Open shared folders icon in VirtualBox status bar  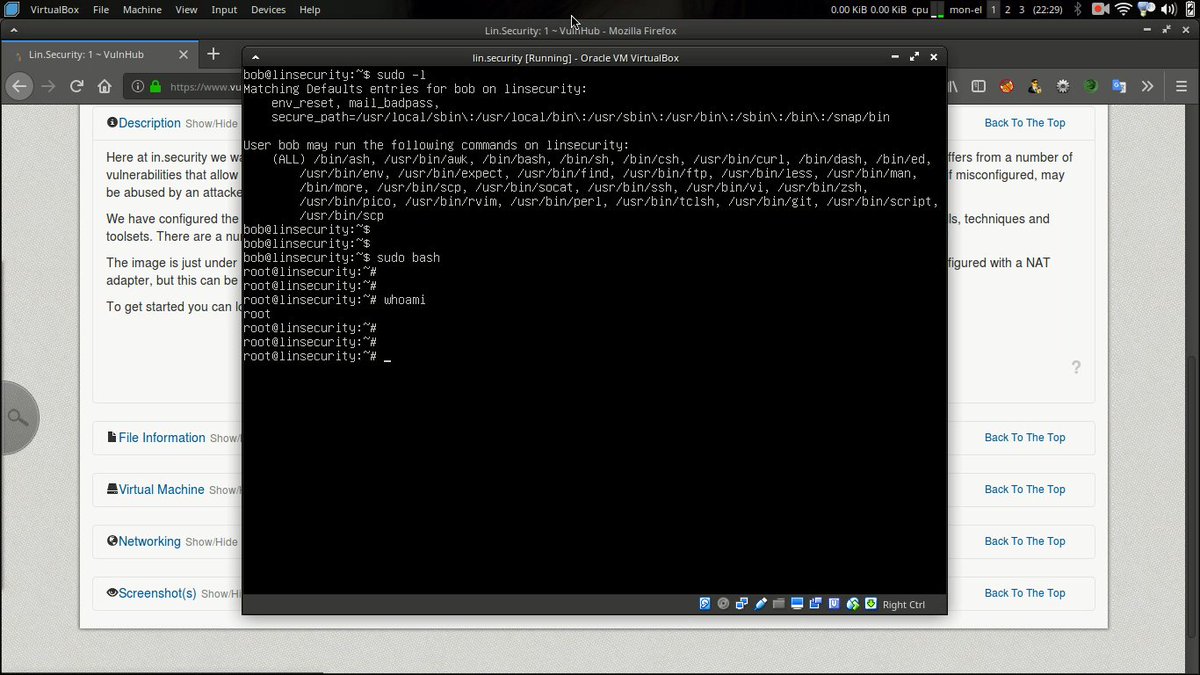point(779,604)
